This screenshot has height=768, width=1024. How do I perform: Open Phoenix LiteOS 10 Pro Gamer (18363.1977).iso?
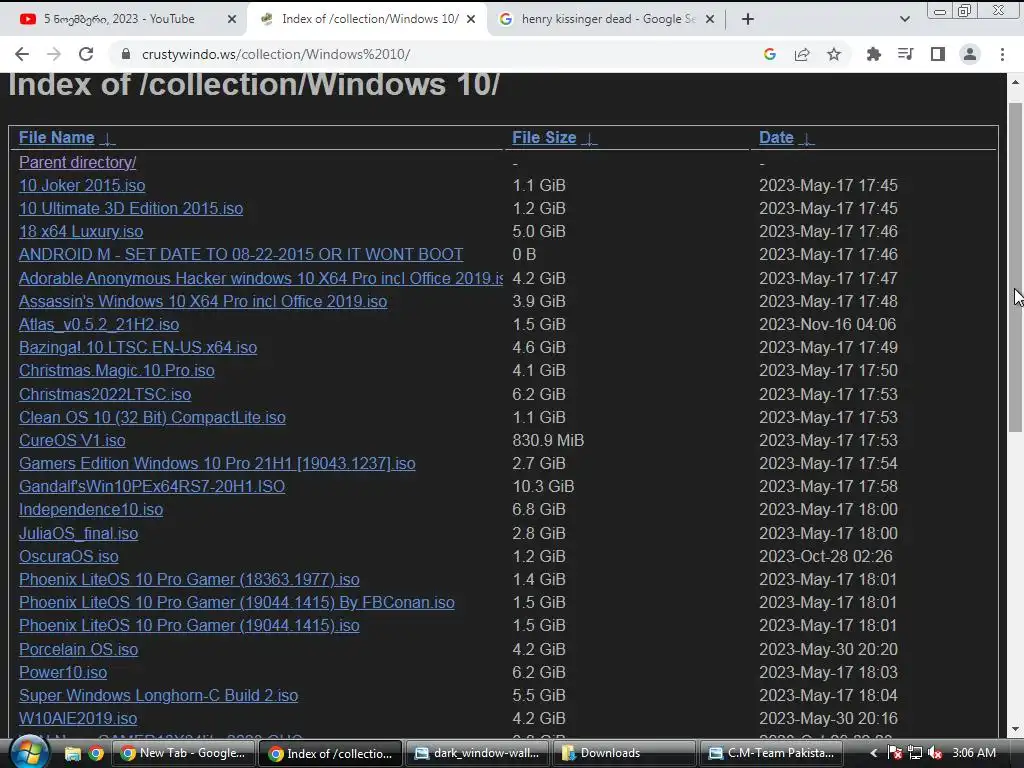(x=189, y=579)
